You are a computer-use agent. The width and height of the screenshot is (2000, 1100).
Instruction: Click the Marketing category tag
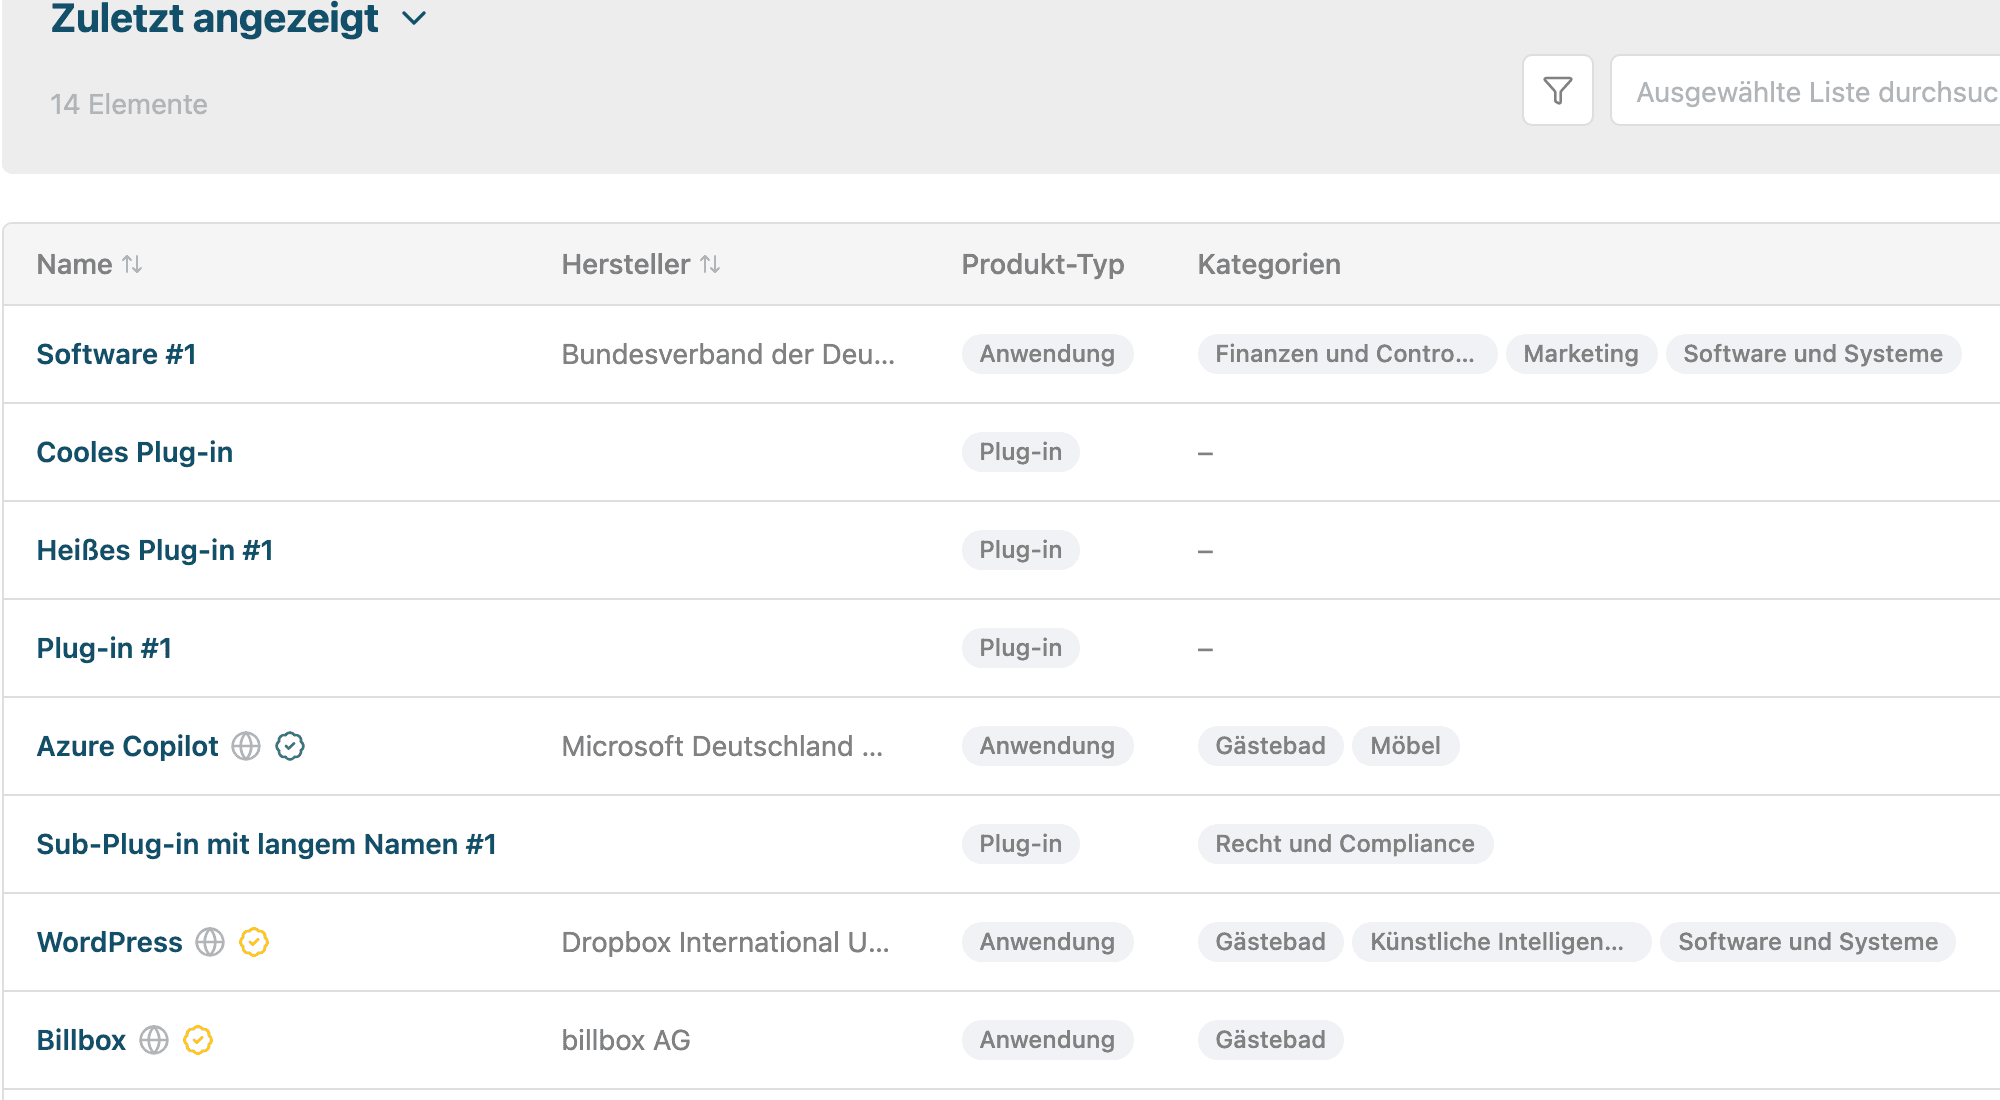[1581, 354]
